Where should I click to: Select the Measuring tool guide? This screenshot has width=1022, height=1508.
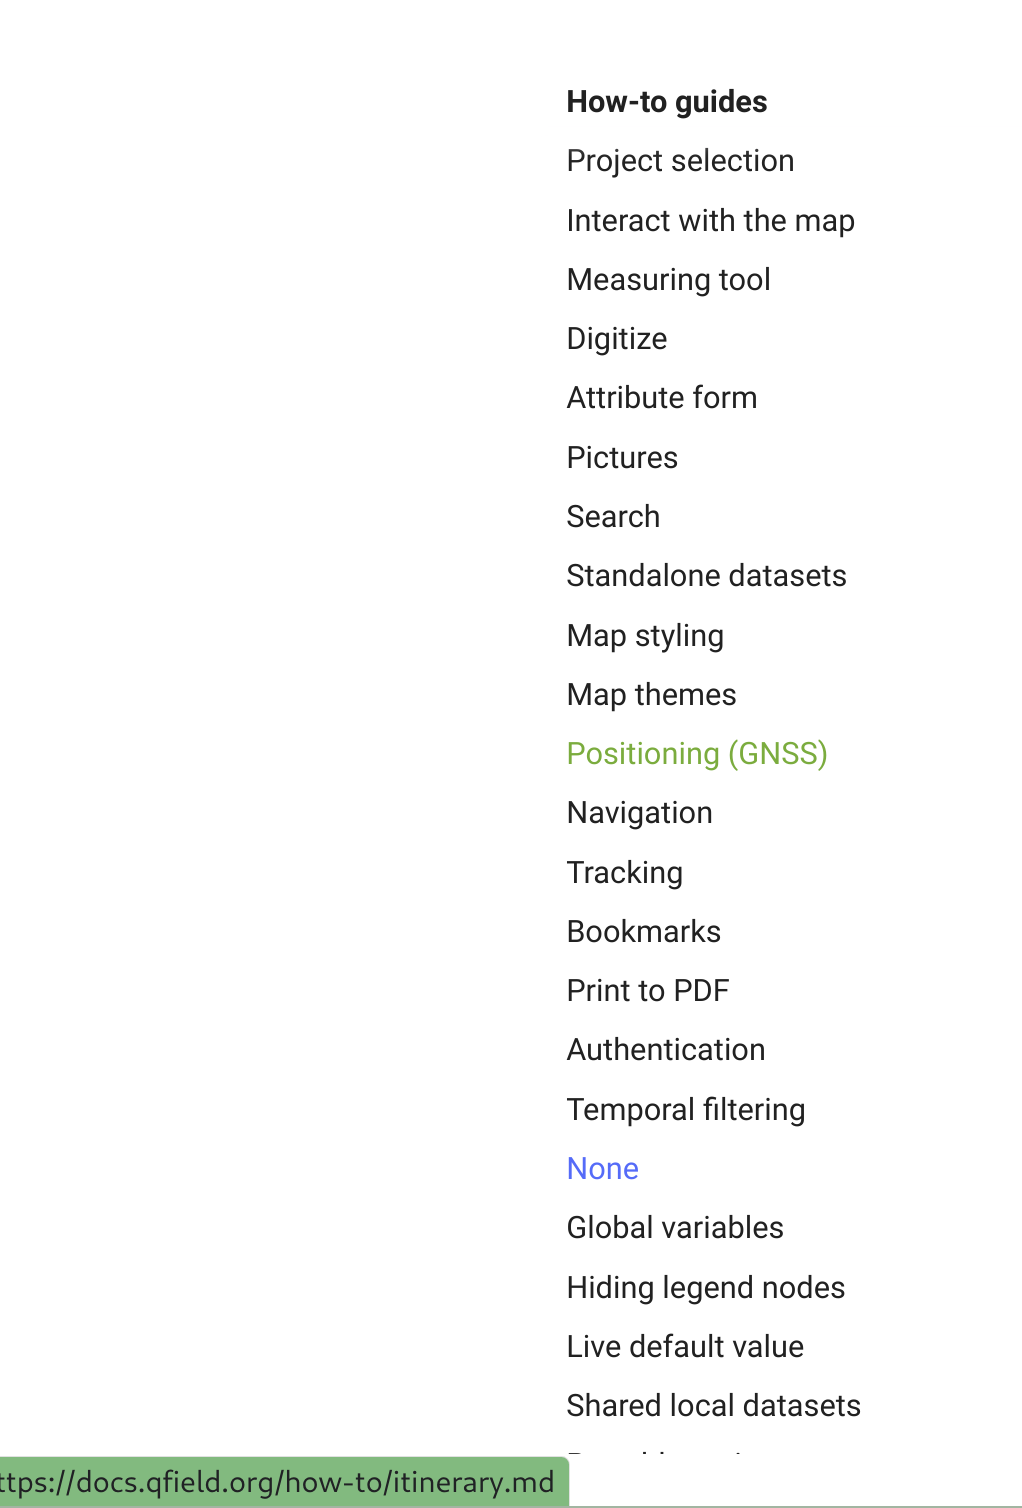(668, 280)
